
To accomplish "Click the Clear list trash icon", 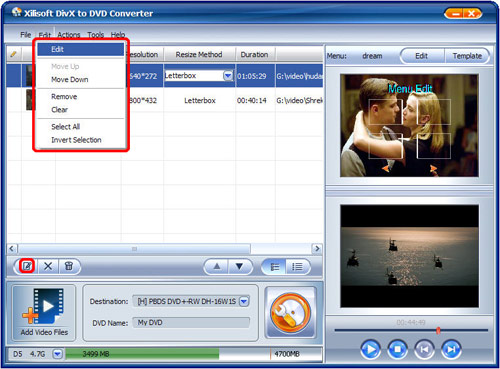I will (69, 266).
